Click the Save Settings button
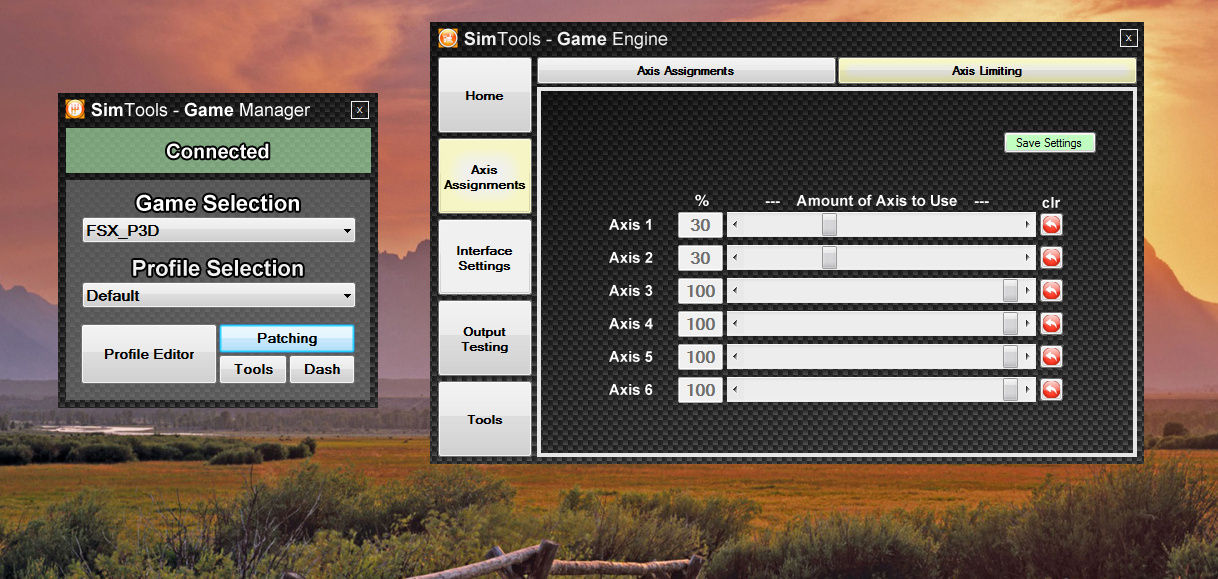This screenshot has width=1218, height=579. coord(1049,143)
